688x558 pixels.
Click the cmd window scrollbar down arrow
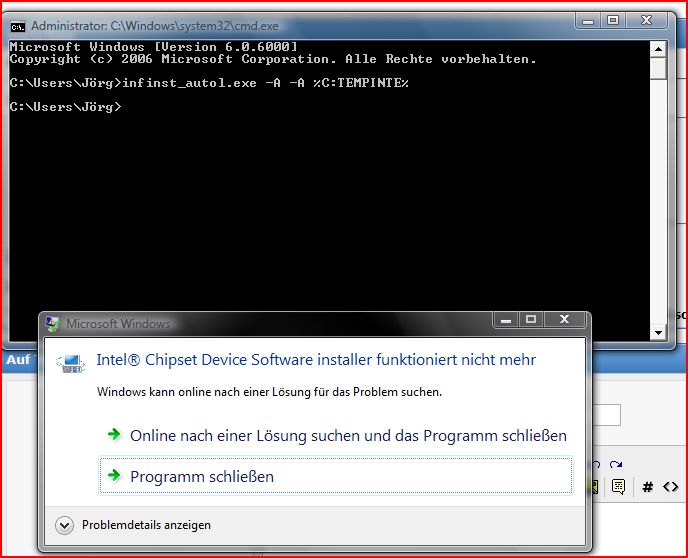(658, 333)
